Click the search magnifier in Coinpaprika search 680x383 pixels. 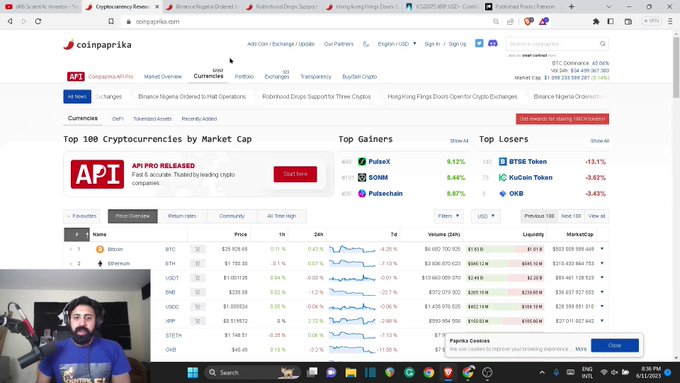pos(602,44)
